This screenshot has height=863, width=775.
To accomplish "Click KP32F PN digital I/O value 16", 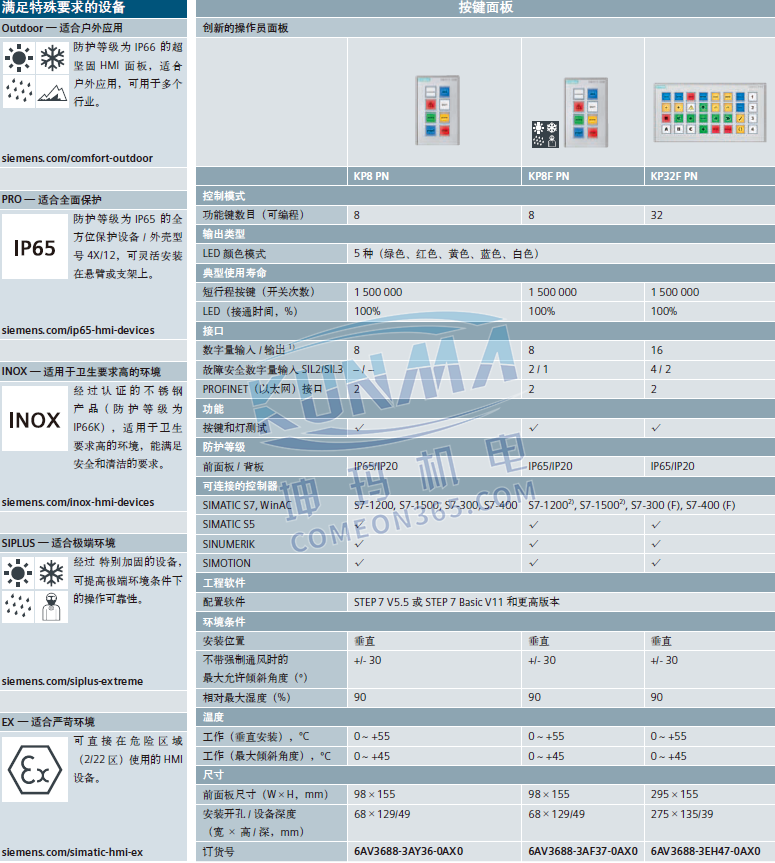I will (x=657, y=350).
